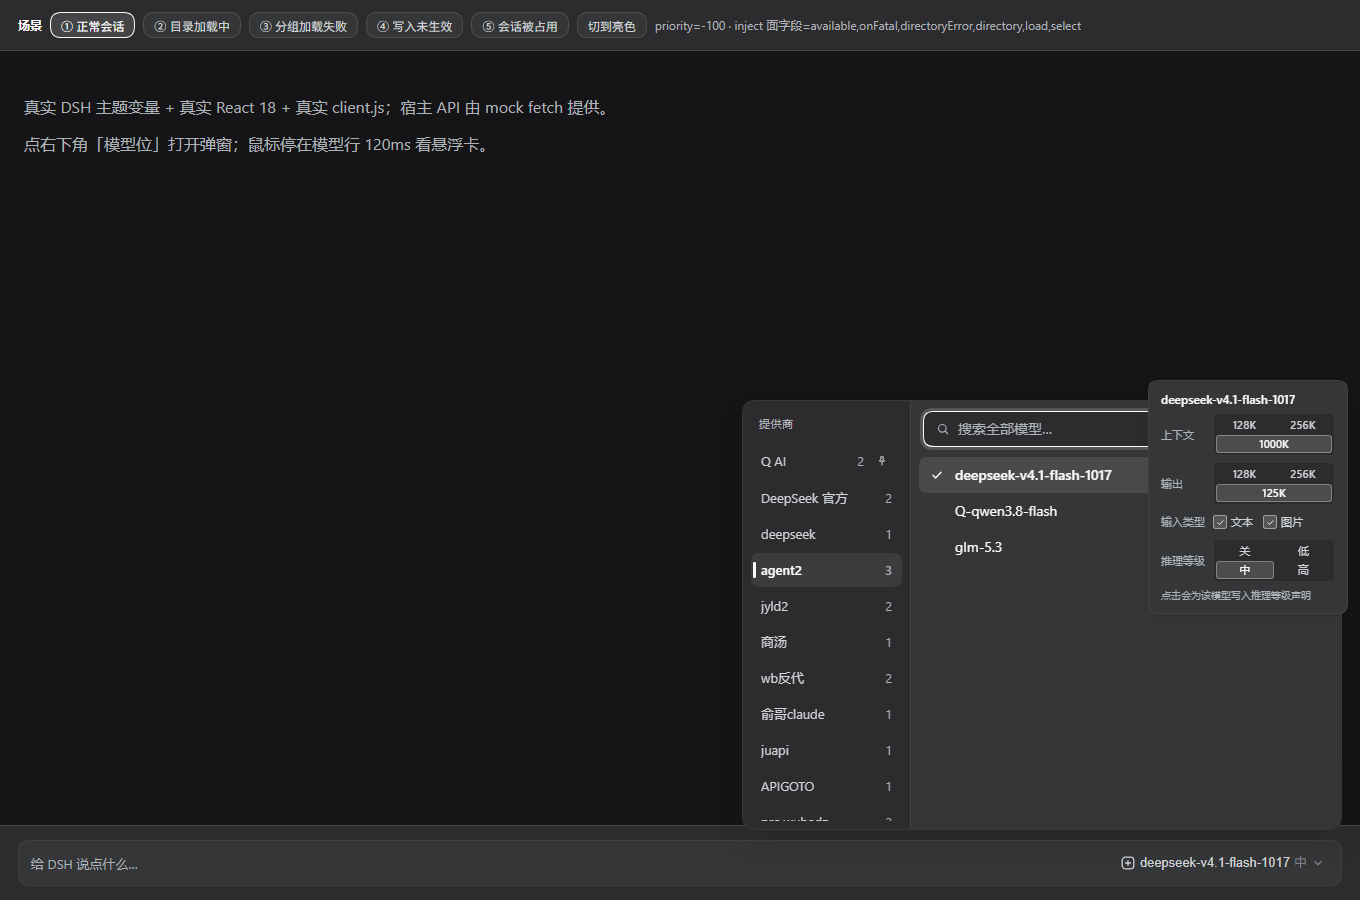Set 上下文 context to 256K
1360x900 pixels.
coord(1303,425)
